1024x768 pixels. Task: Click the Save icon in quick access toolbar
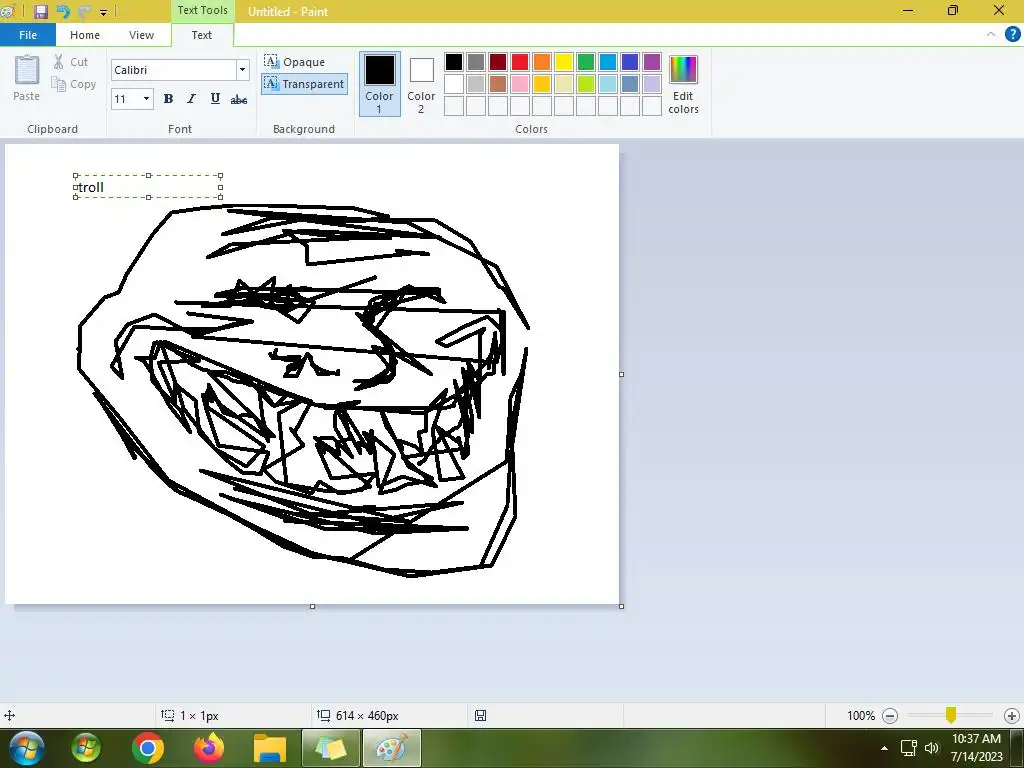[40, 11]
